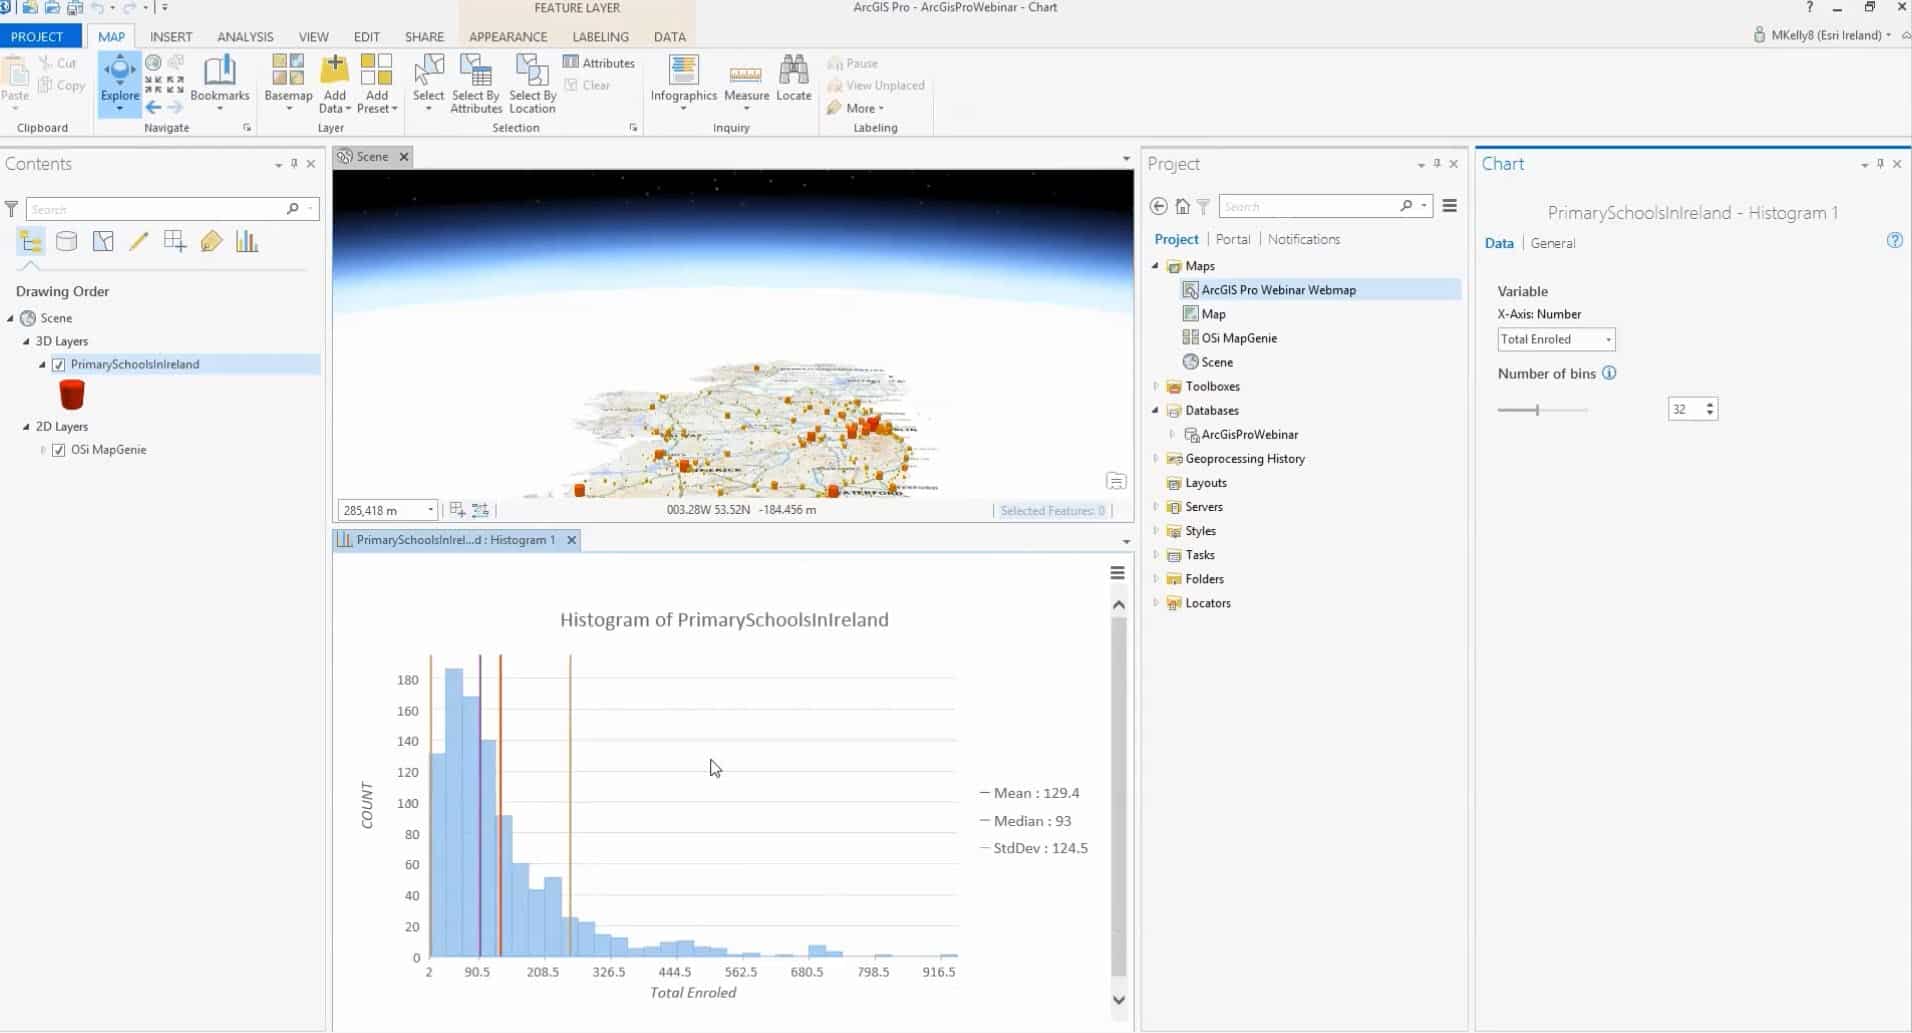Open the ArcGIS Pro Webinar Webmap item
Screen dimensions: 1912x1033
[1278, 290]
